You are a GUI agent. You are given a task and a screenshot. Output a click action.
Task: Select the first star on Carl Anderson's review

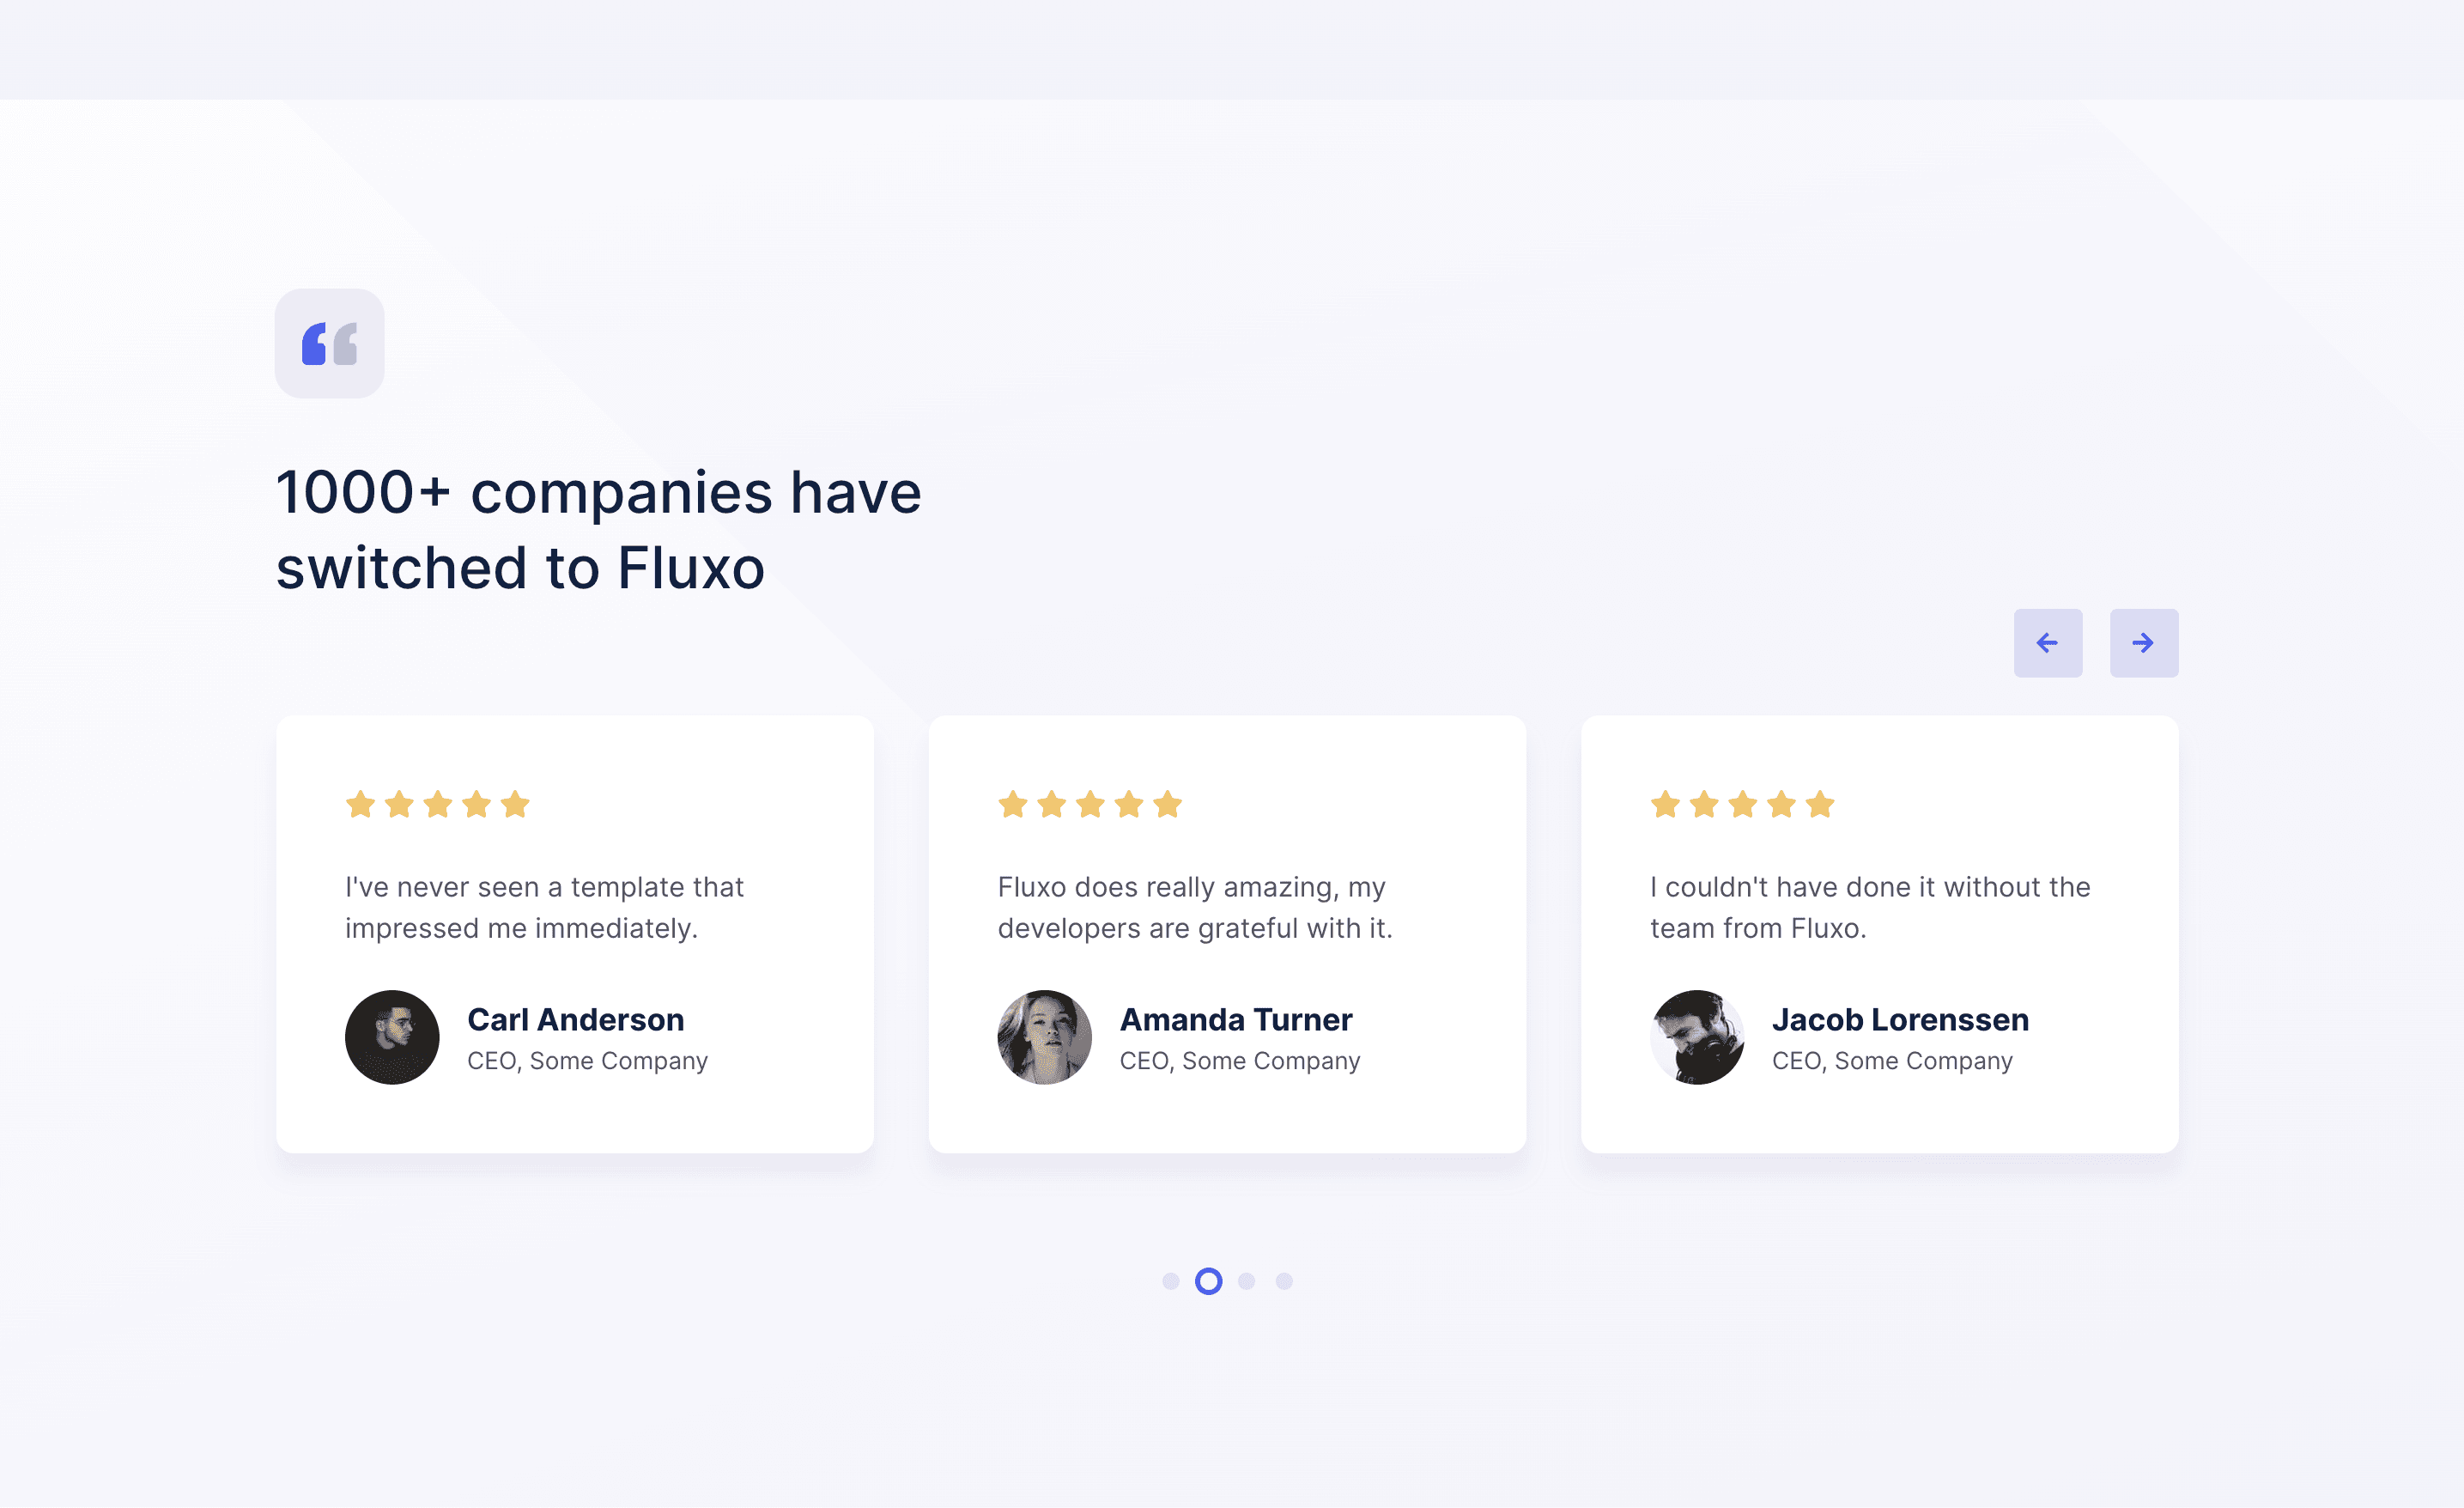(x=360, y=803)
